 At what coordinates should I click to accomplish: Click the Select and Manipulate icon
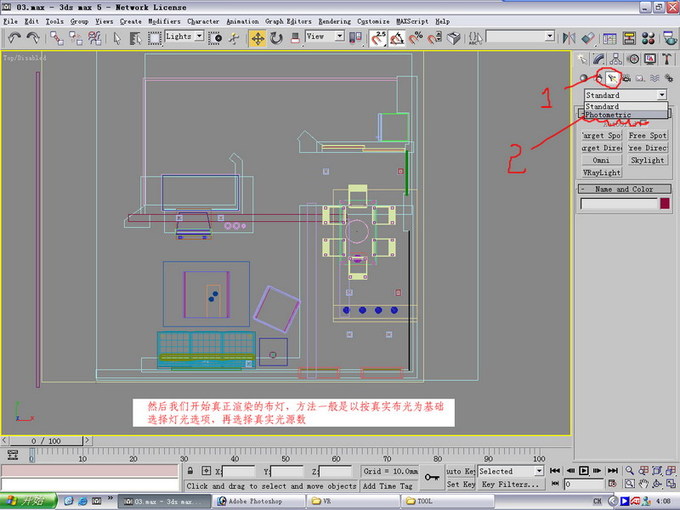click(234, 38)
